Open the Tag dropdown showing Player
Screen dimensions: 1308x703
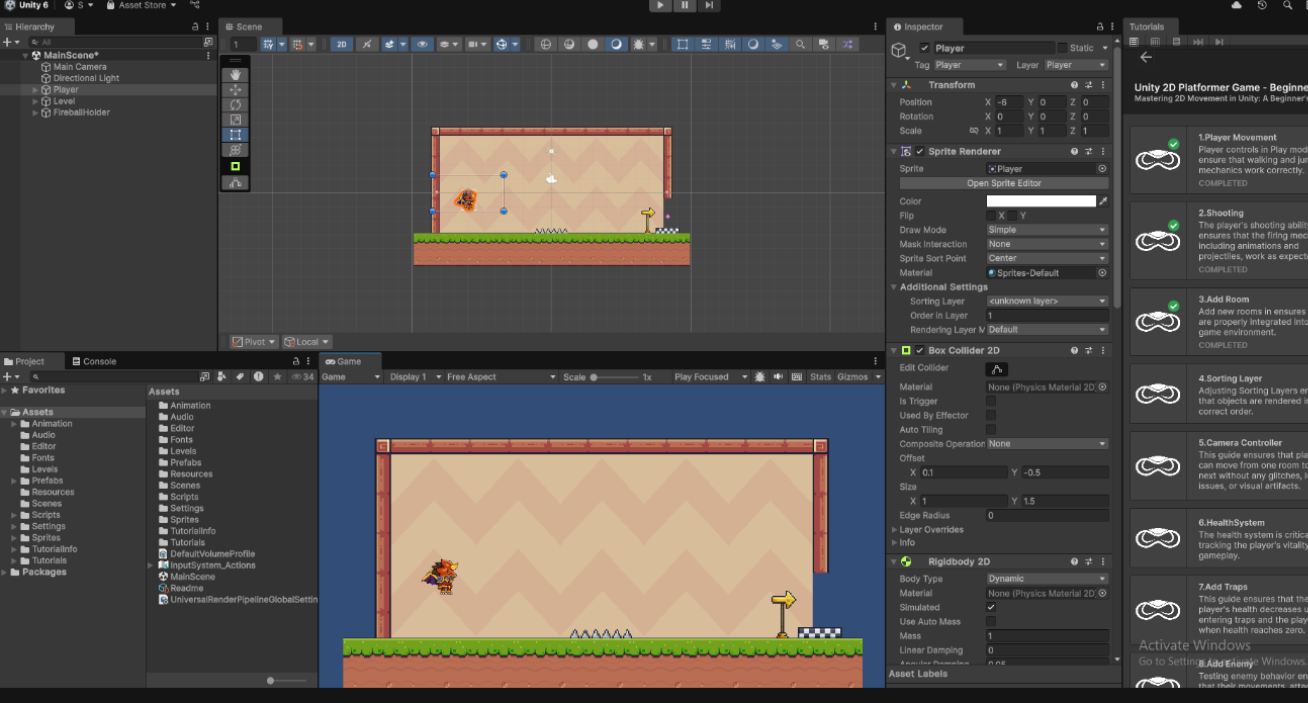[970, 65]
